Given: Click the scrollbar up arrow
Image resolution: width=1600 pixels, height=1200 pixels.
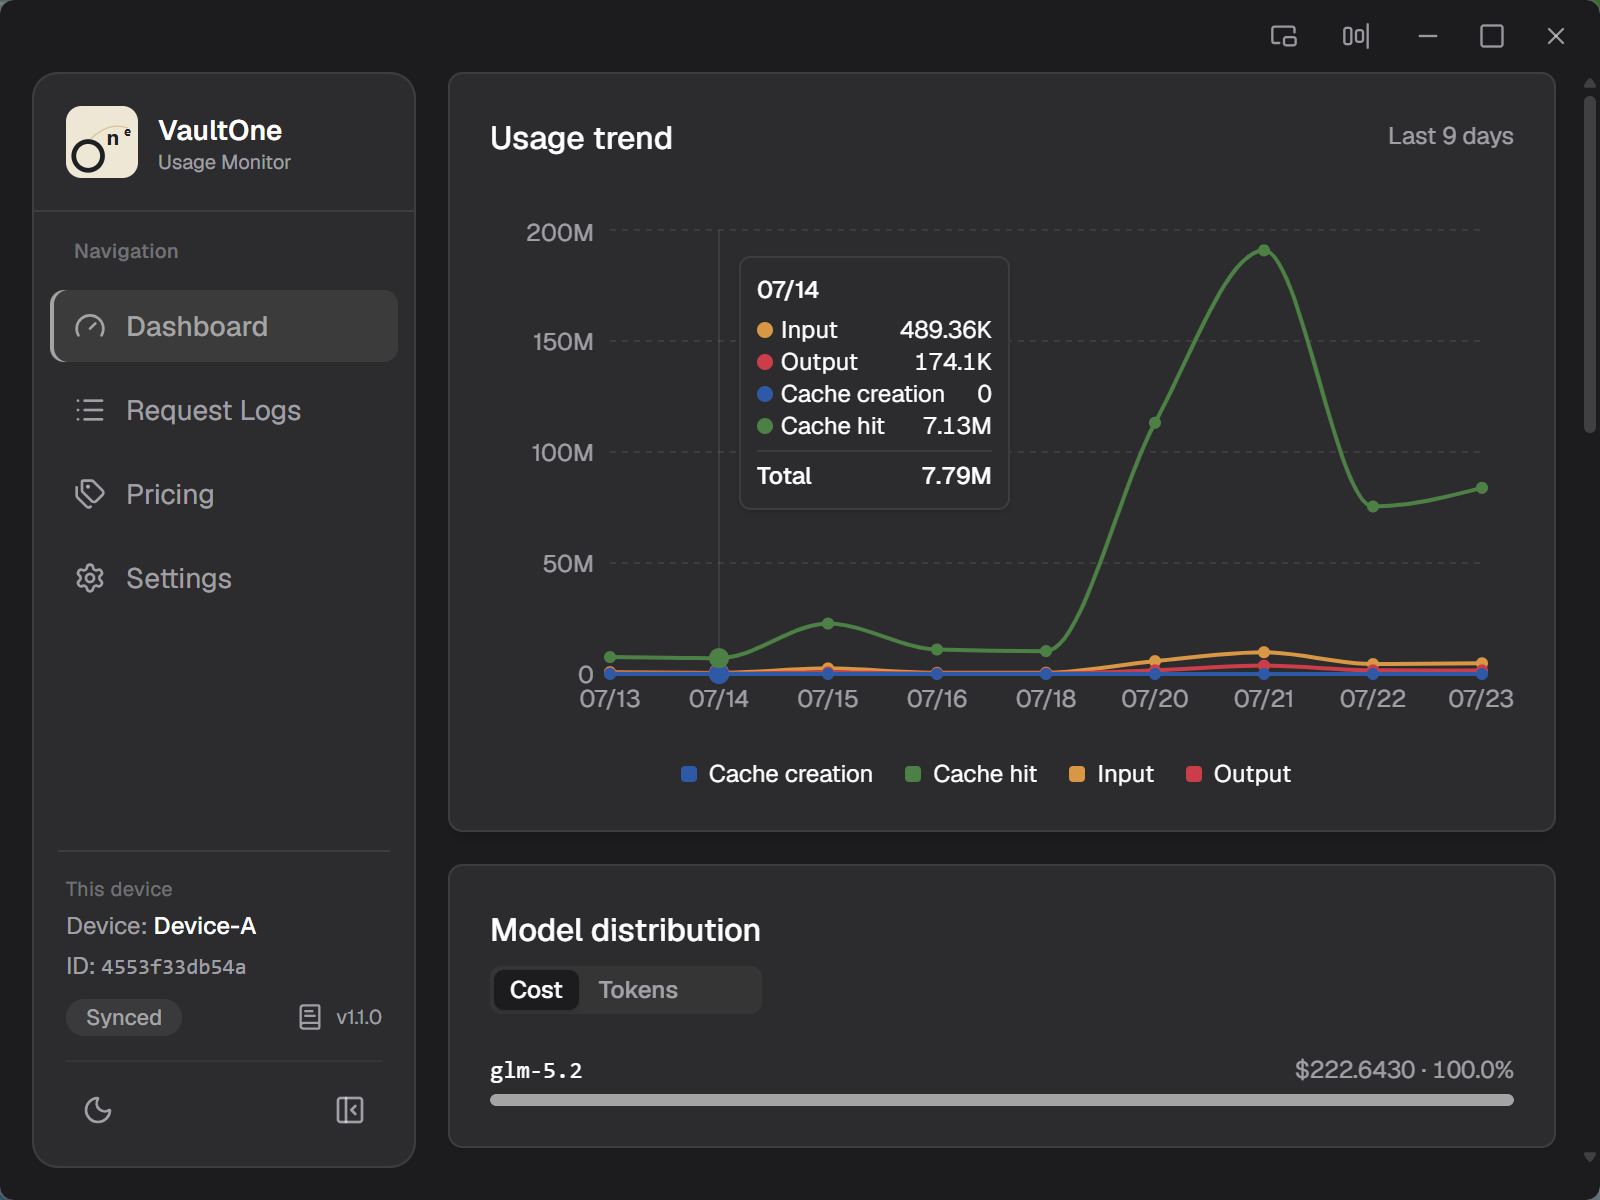Looking at the screenshot, I should 1590,83.
